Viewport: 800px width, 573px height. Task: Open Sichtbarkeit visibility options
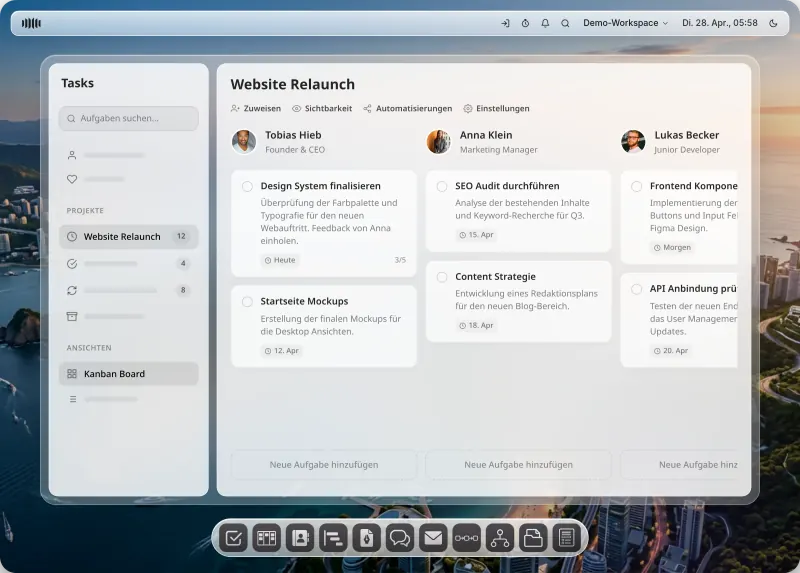[x=322, y=108]
